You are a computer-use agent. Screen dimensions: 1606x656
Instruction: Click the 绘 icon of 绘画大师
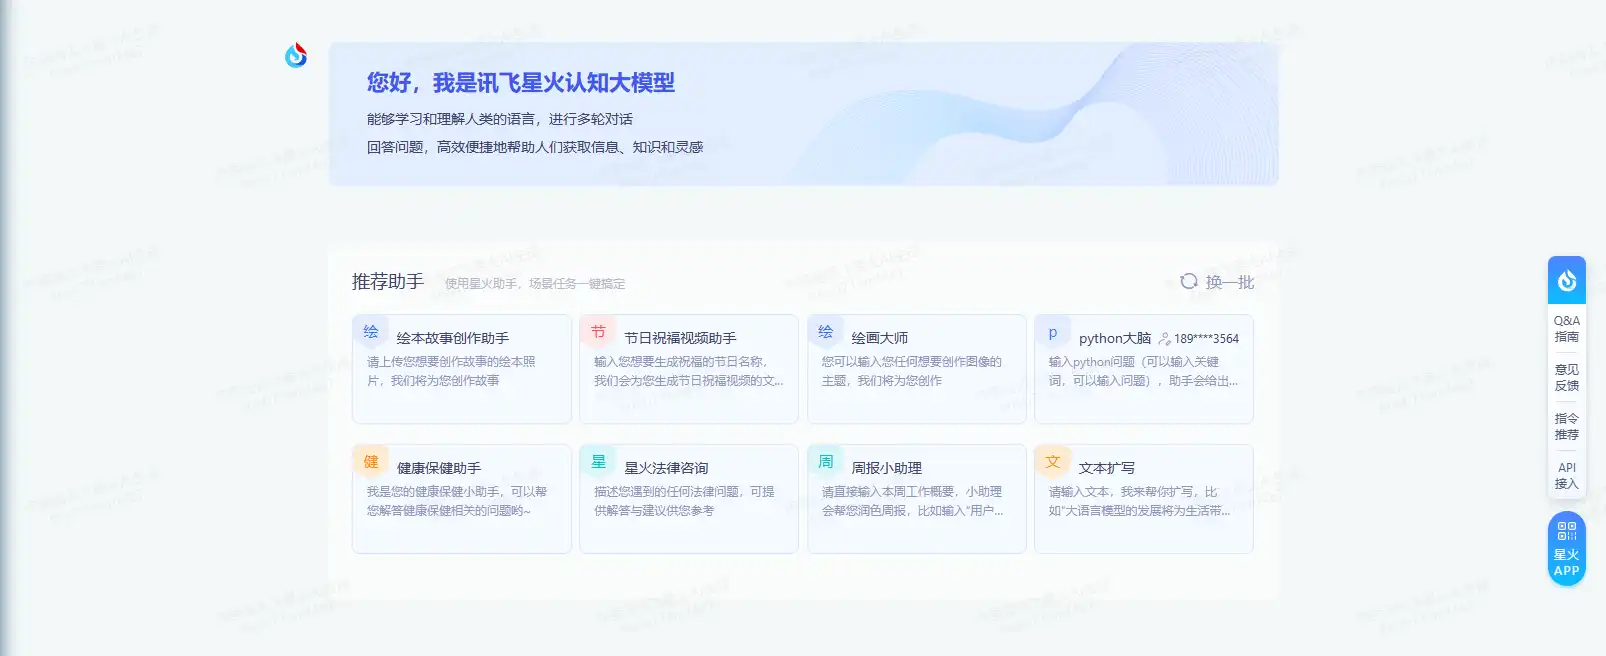pyautogui.click(x=826, y=332)
